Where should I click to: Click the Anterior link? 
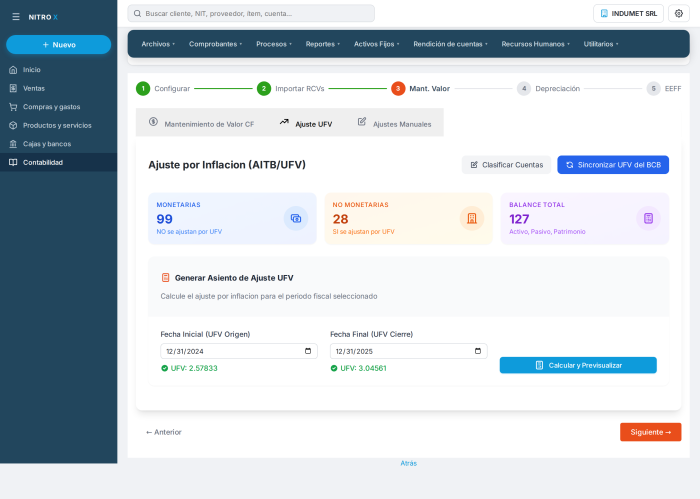pyautogui.click(x=163, y=432)
